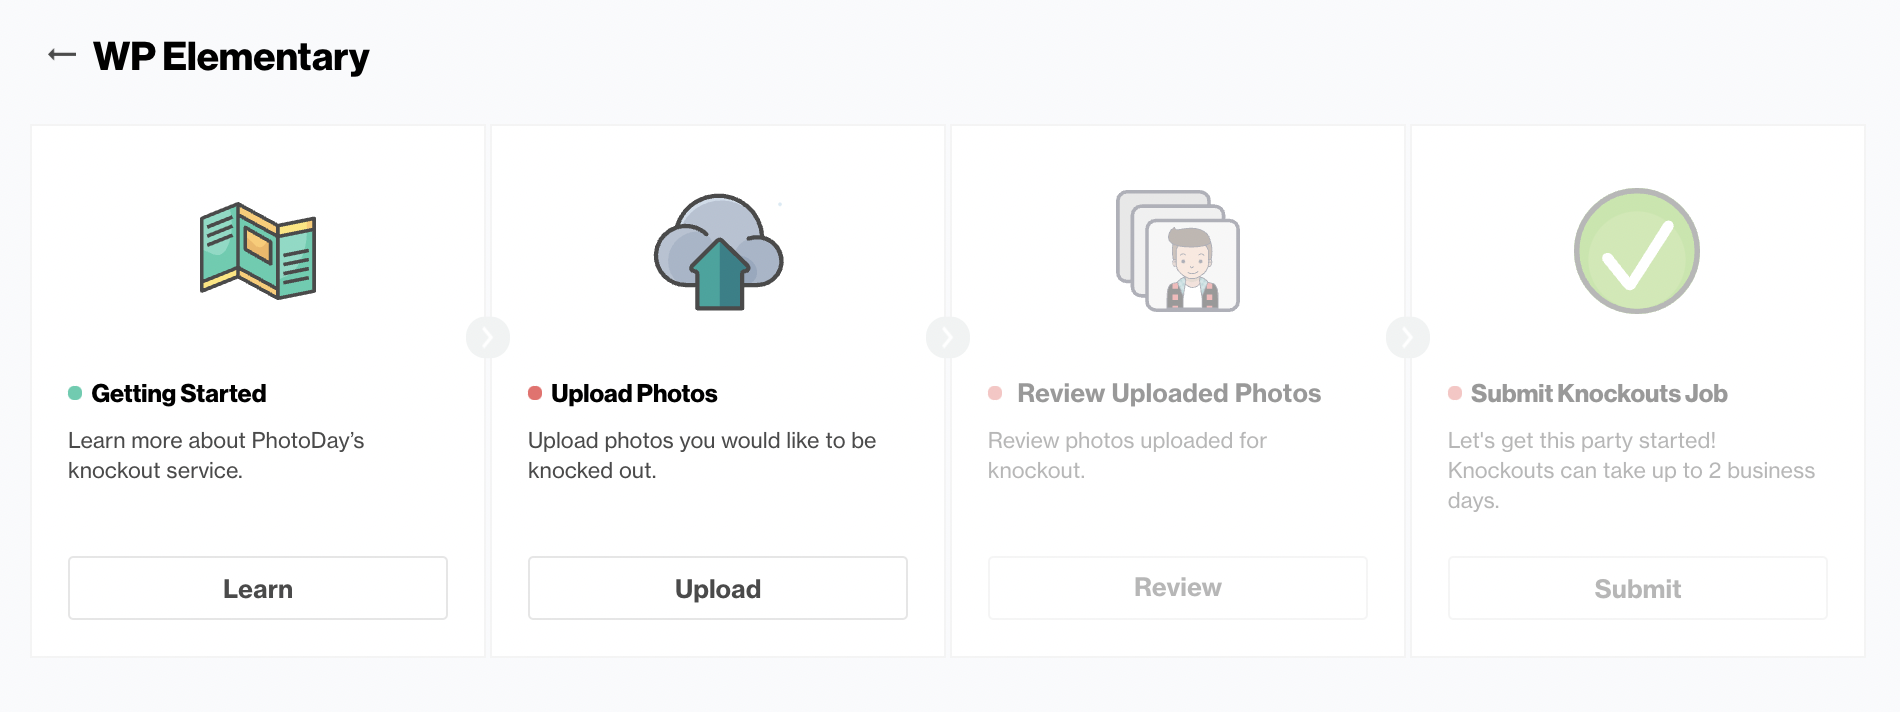Click chevron between Review and Submit cards
Screen dimensions: 1900x712
pyautogui.click(x=1408, y=338)
